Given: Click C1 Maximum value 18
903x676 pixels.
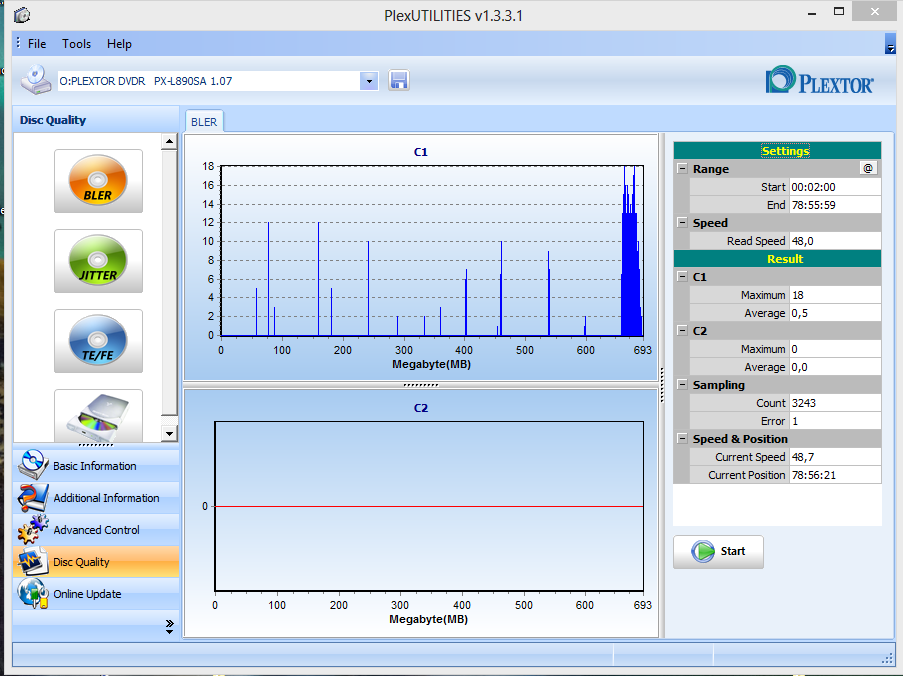Looking at the screenshot, I should (x=835, y=295).
